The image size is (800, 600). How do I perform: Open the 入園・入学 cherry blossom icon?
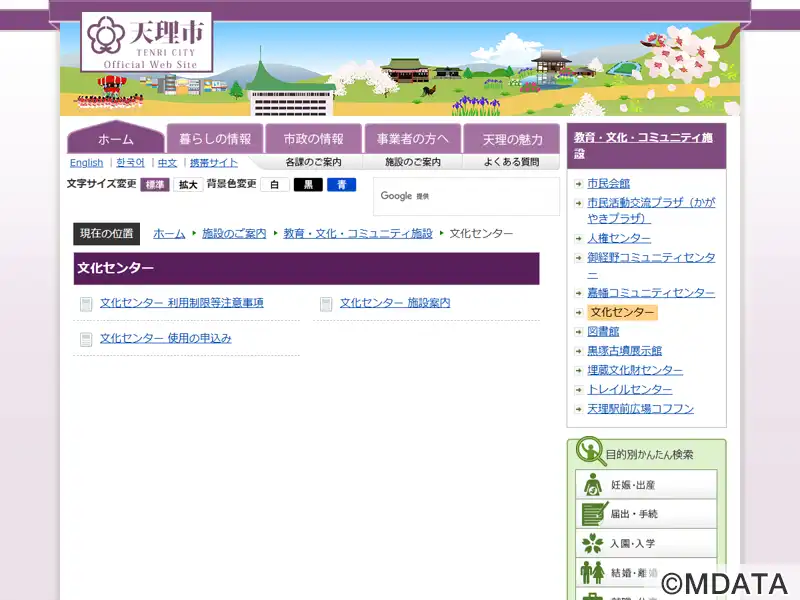tap(593, 543)
